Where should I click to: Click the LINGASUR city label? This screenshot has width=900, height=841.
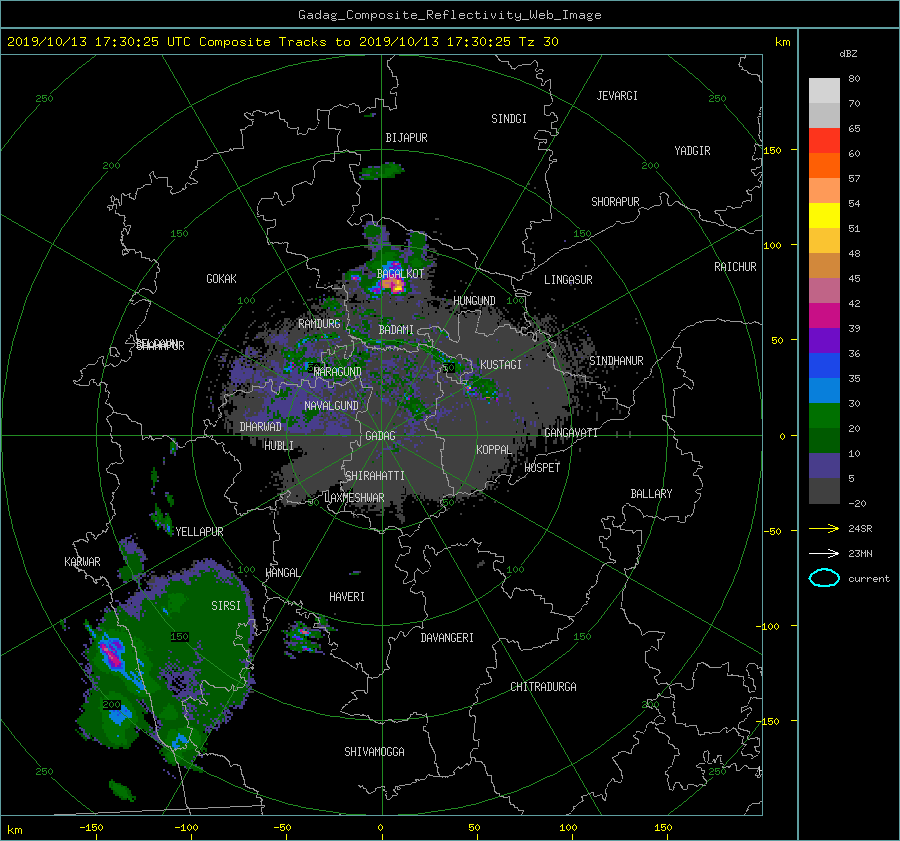coord(568,280)
